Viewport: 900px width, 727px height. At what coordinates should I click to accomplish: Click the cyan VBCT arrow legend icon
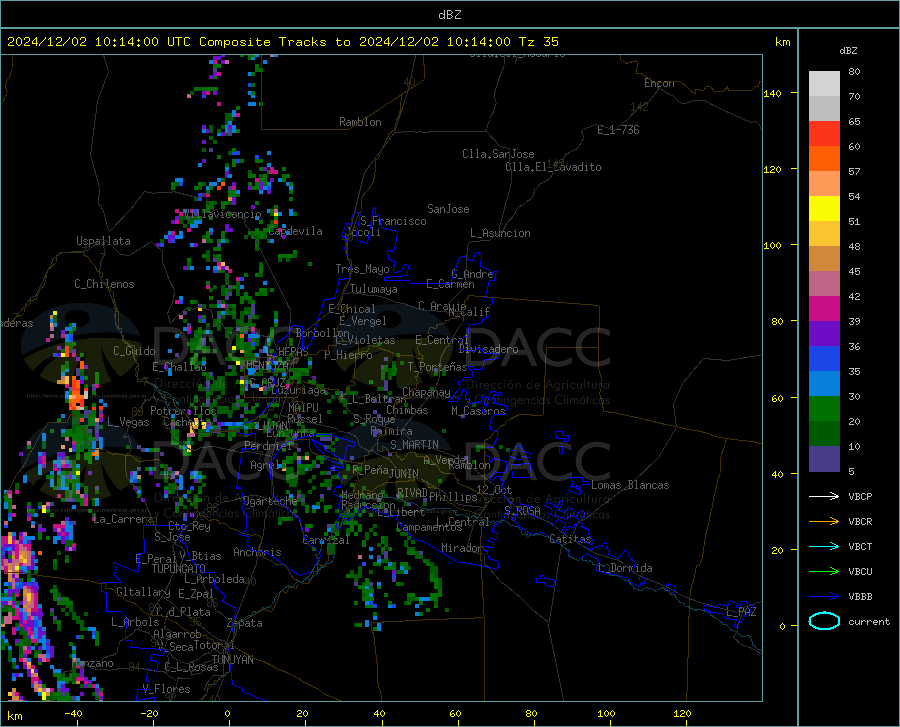(x=824, y=546)
